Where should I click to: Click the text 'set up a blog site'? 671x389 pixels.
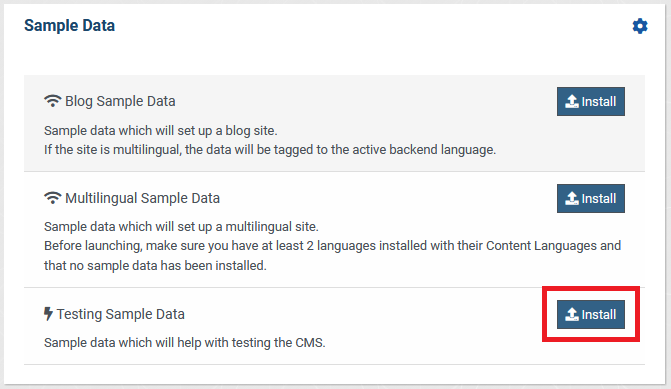point(227,131)
